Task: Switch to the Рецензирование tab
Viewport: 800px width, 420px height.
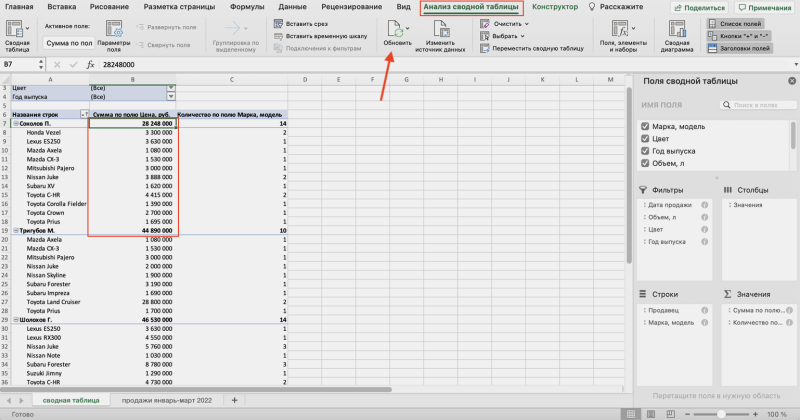Action: coord(352,7)
